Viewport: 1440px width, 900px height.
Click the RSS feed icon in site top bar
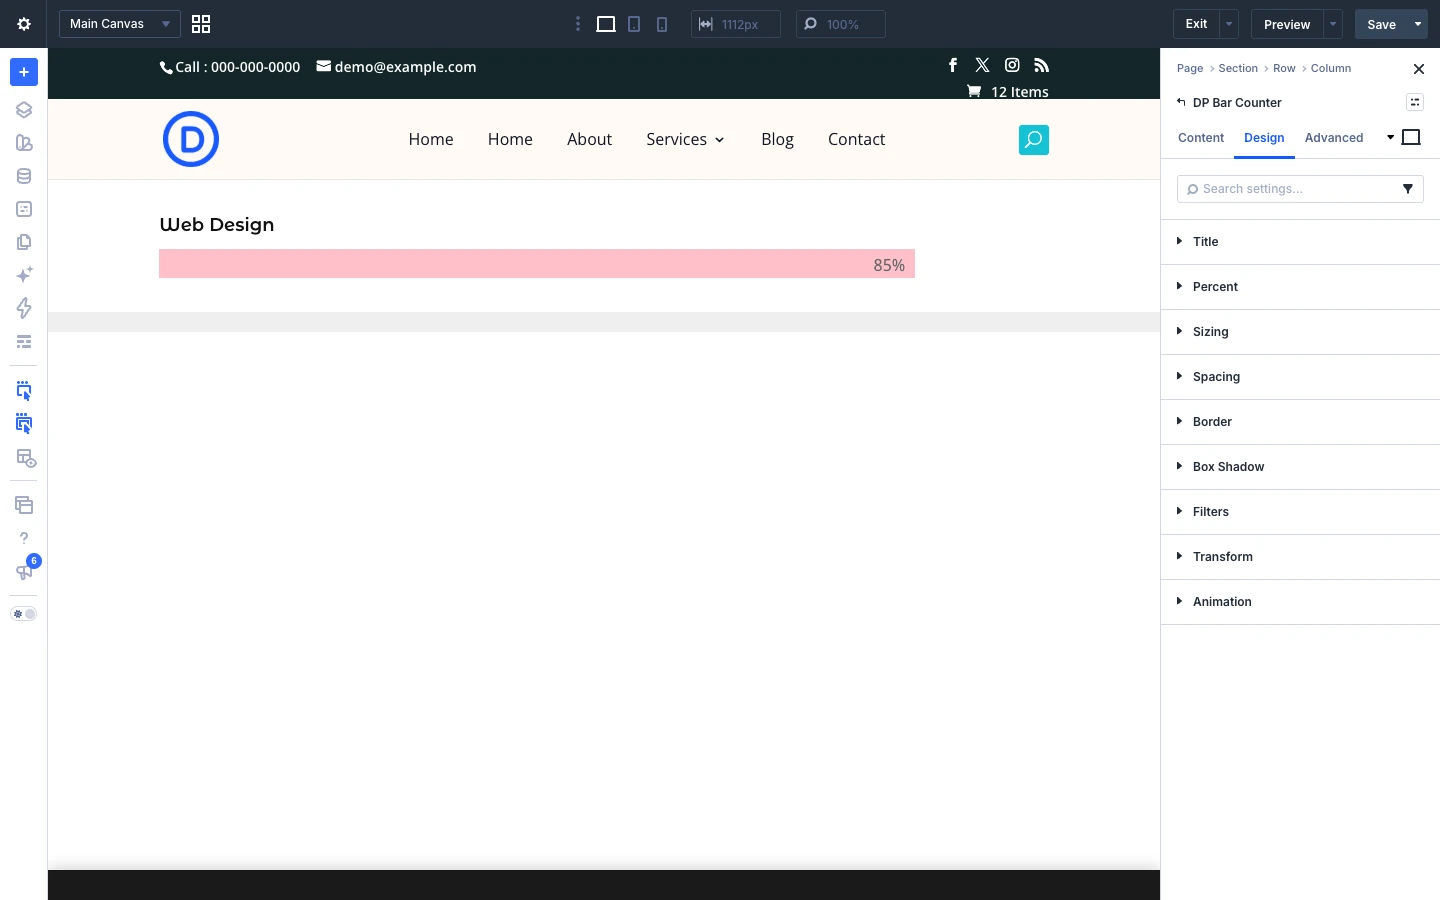point(1042,65)
